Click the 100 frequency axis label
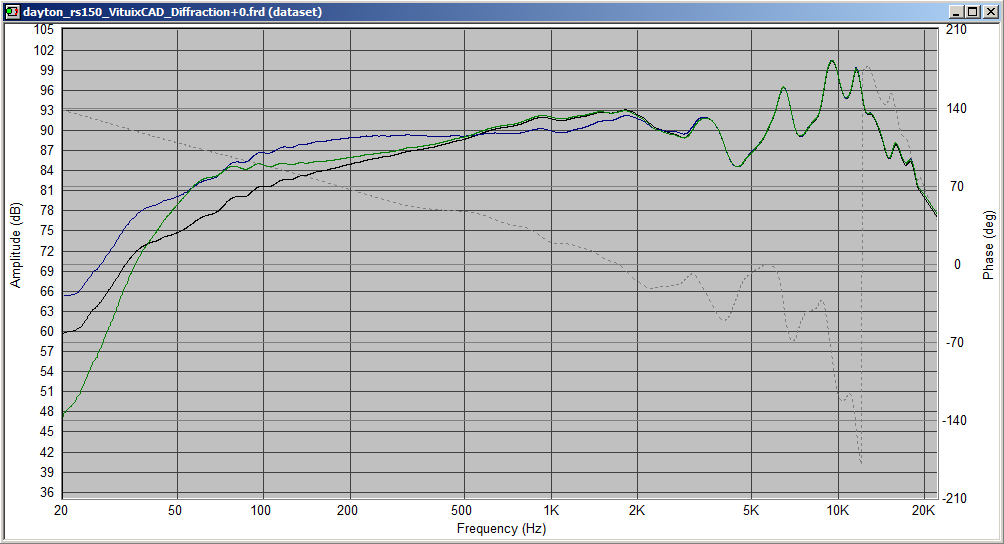Image resolution: width=1004 pixels, height=544 pixels. point(261,511)
